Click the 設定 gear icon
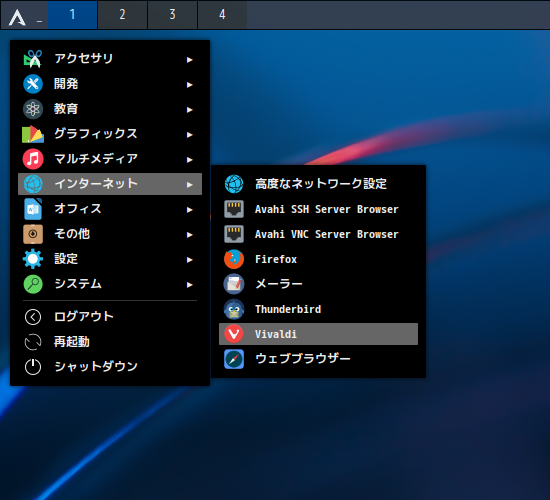 coord(33,259)
